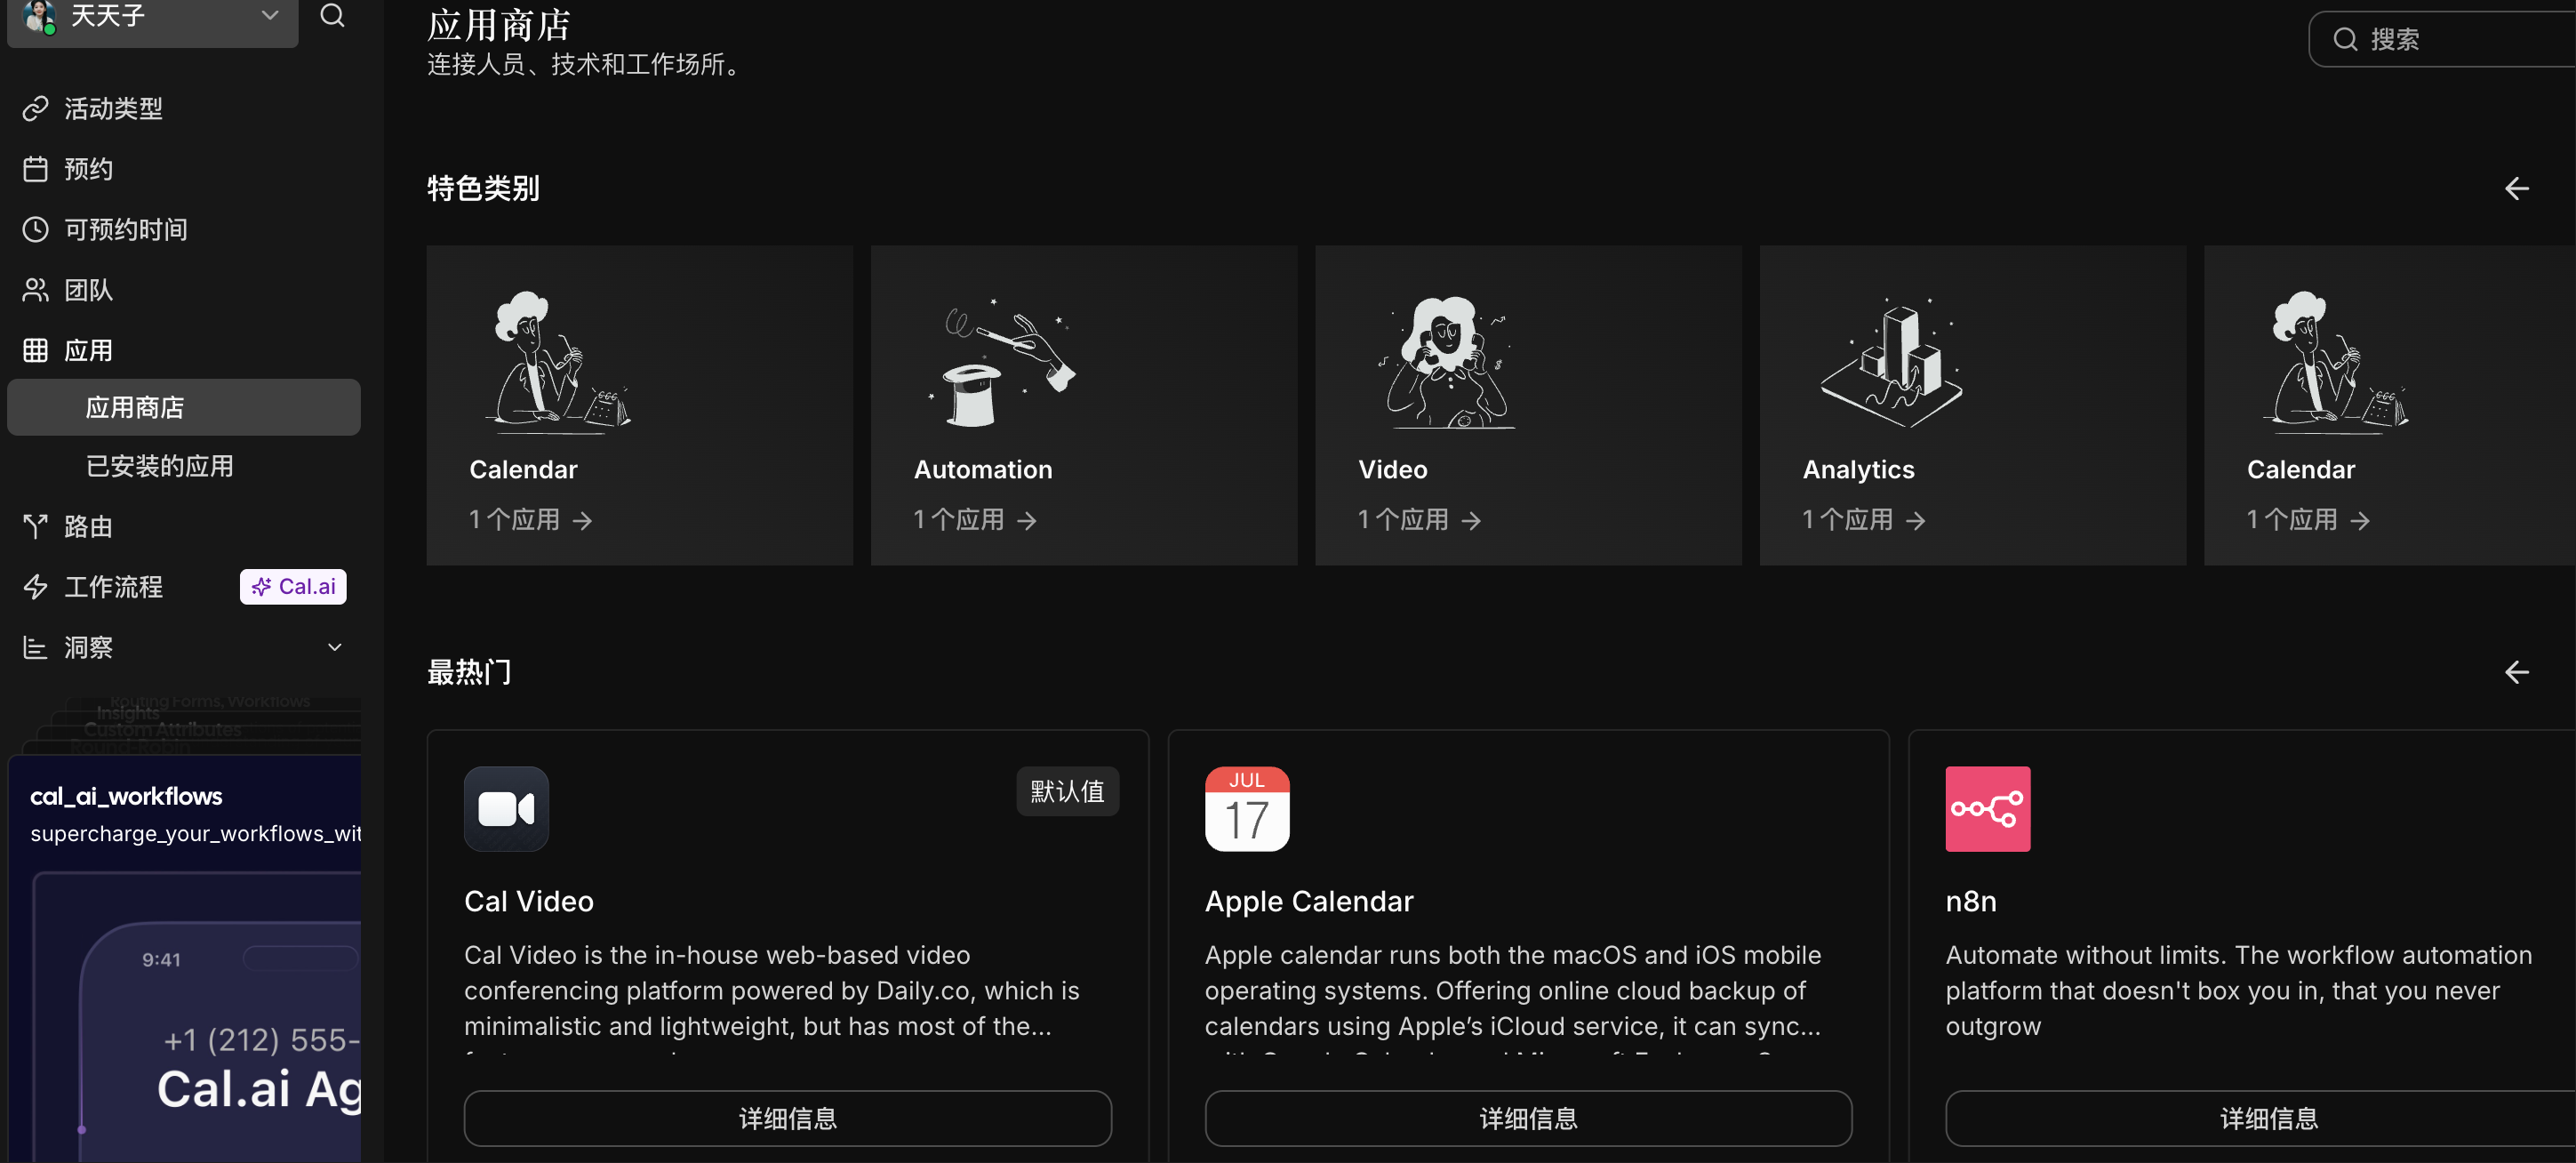2576x1163 pixels.
Task: Click the 默认值 badge on Cal Video
Action: pyautogui.click(x=1067, y=791)
